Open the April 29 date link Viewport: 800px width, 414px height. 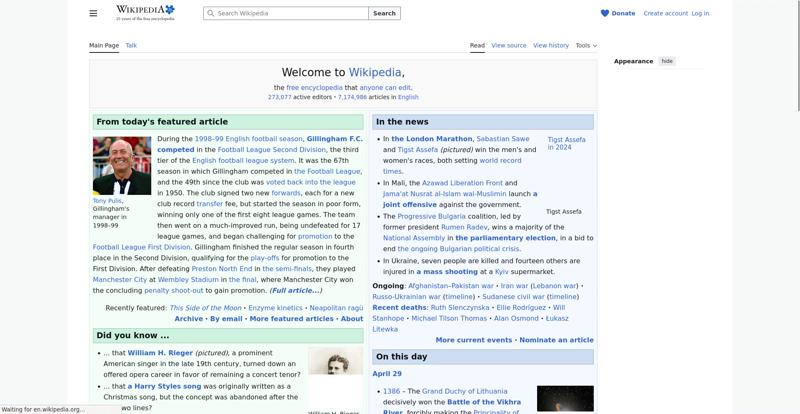tap(387, 374)
